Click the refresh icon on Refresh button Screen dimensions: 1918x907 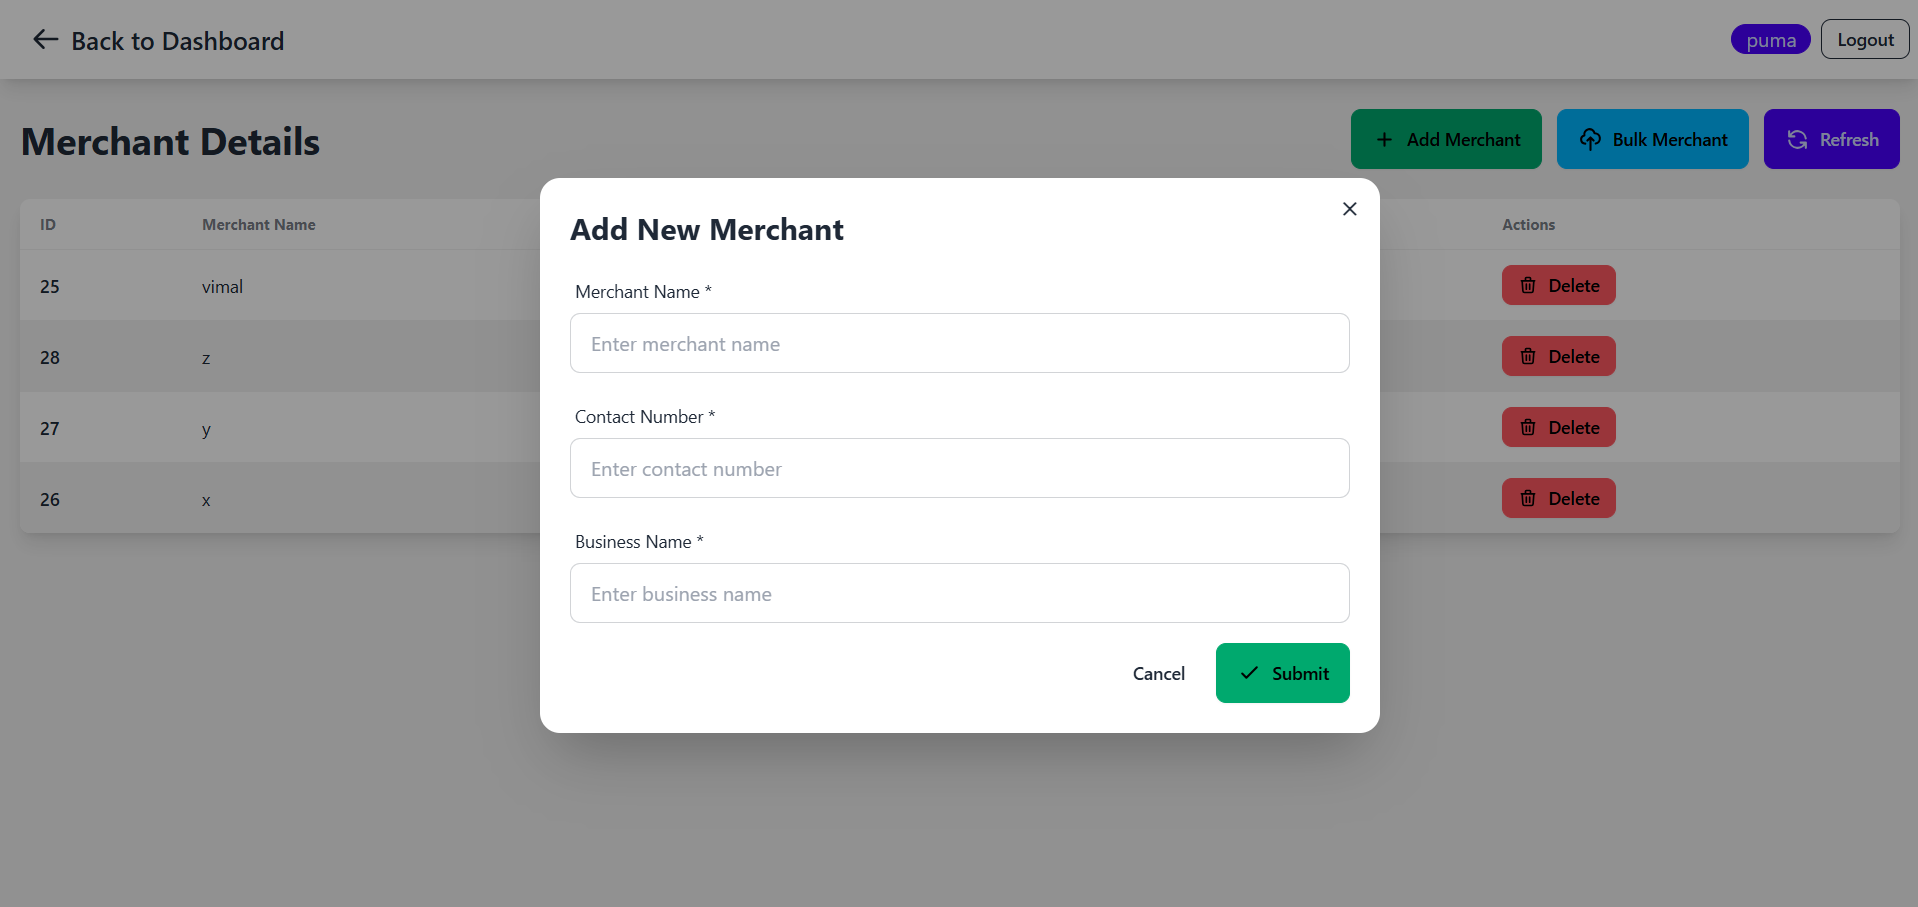[x=1796, y=139]
